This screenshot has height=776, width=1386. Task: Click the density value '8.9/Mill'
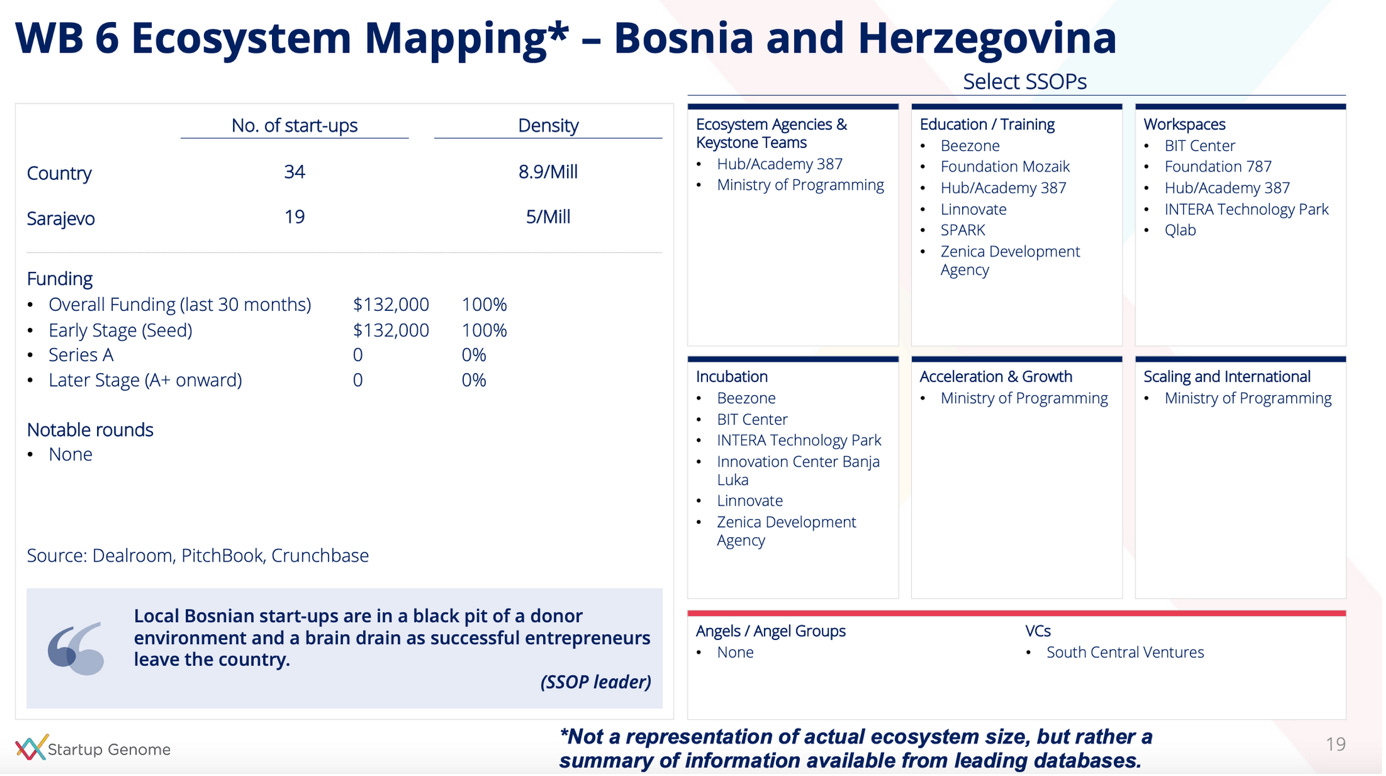click(548, 172)
